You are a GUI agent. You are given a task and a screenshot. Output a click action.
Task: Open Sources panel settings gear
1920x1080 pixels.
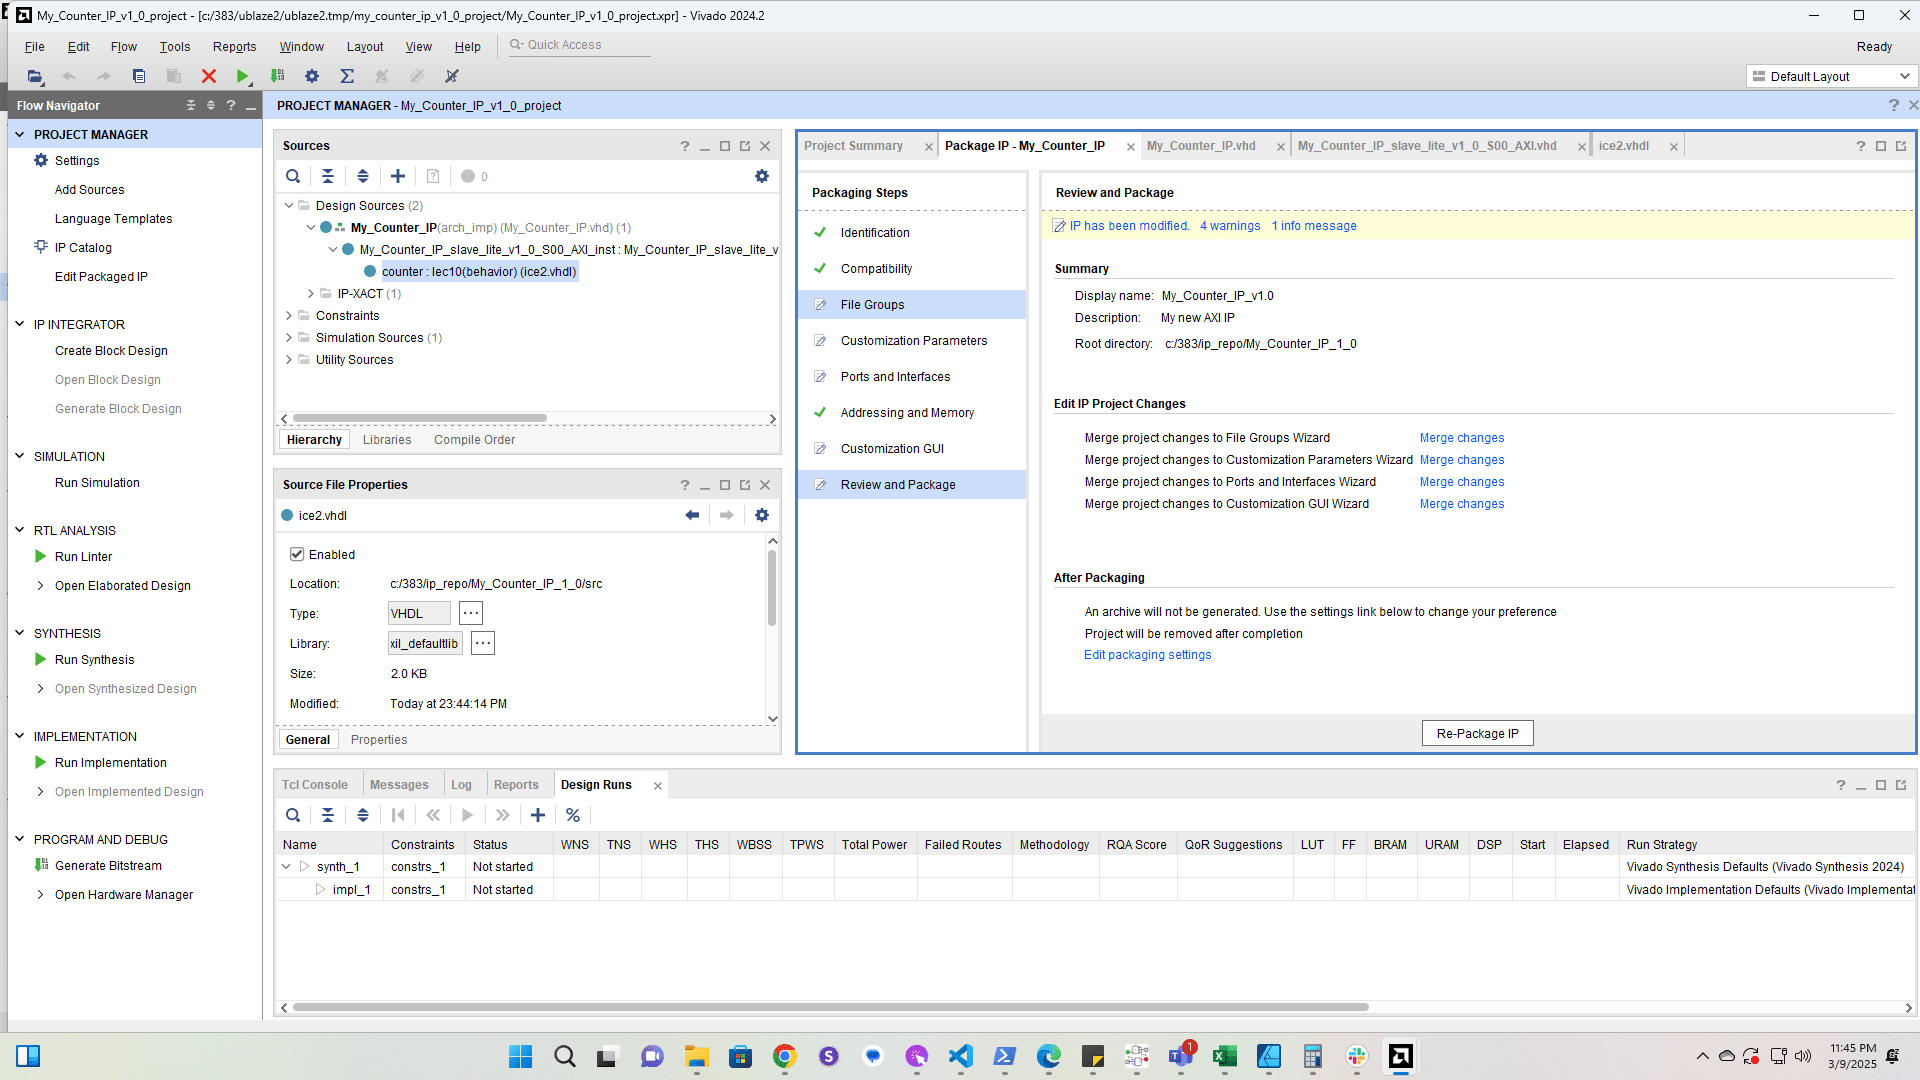coord(761,176)
